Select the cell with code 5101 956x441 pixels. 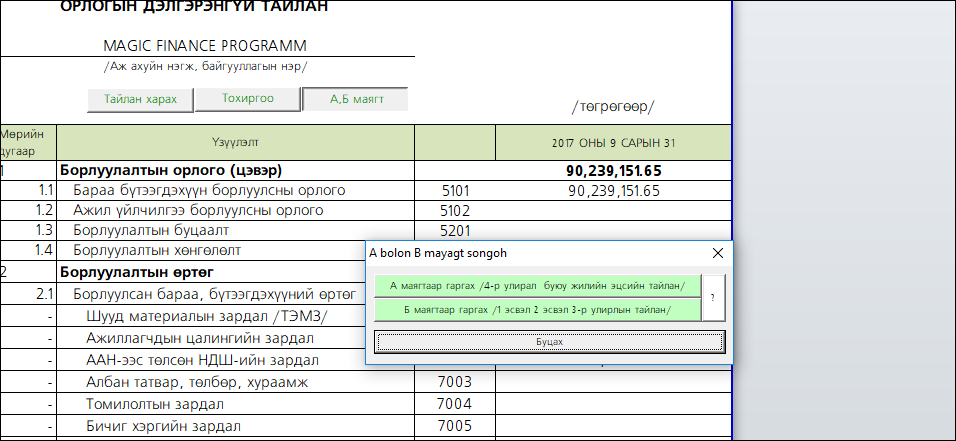(454, 190)
